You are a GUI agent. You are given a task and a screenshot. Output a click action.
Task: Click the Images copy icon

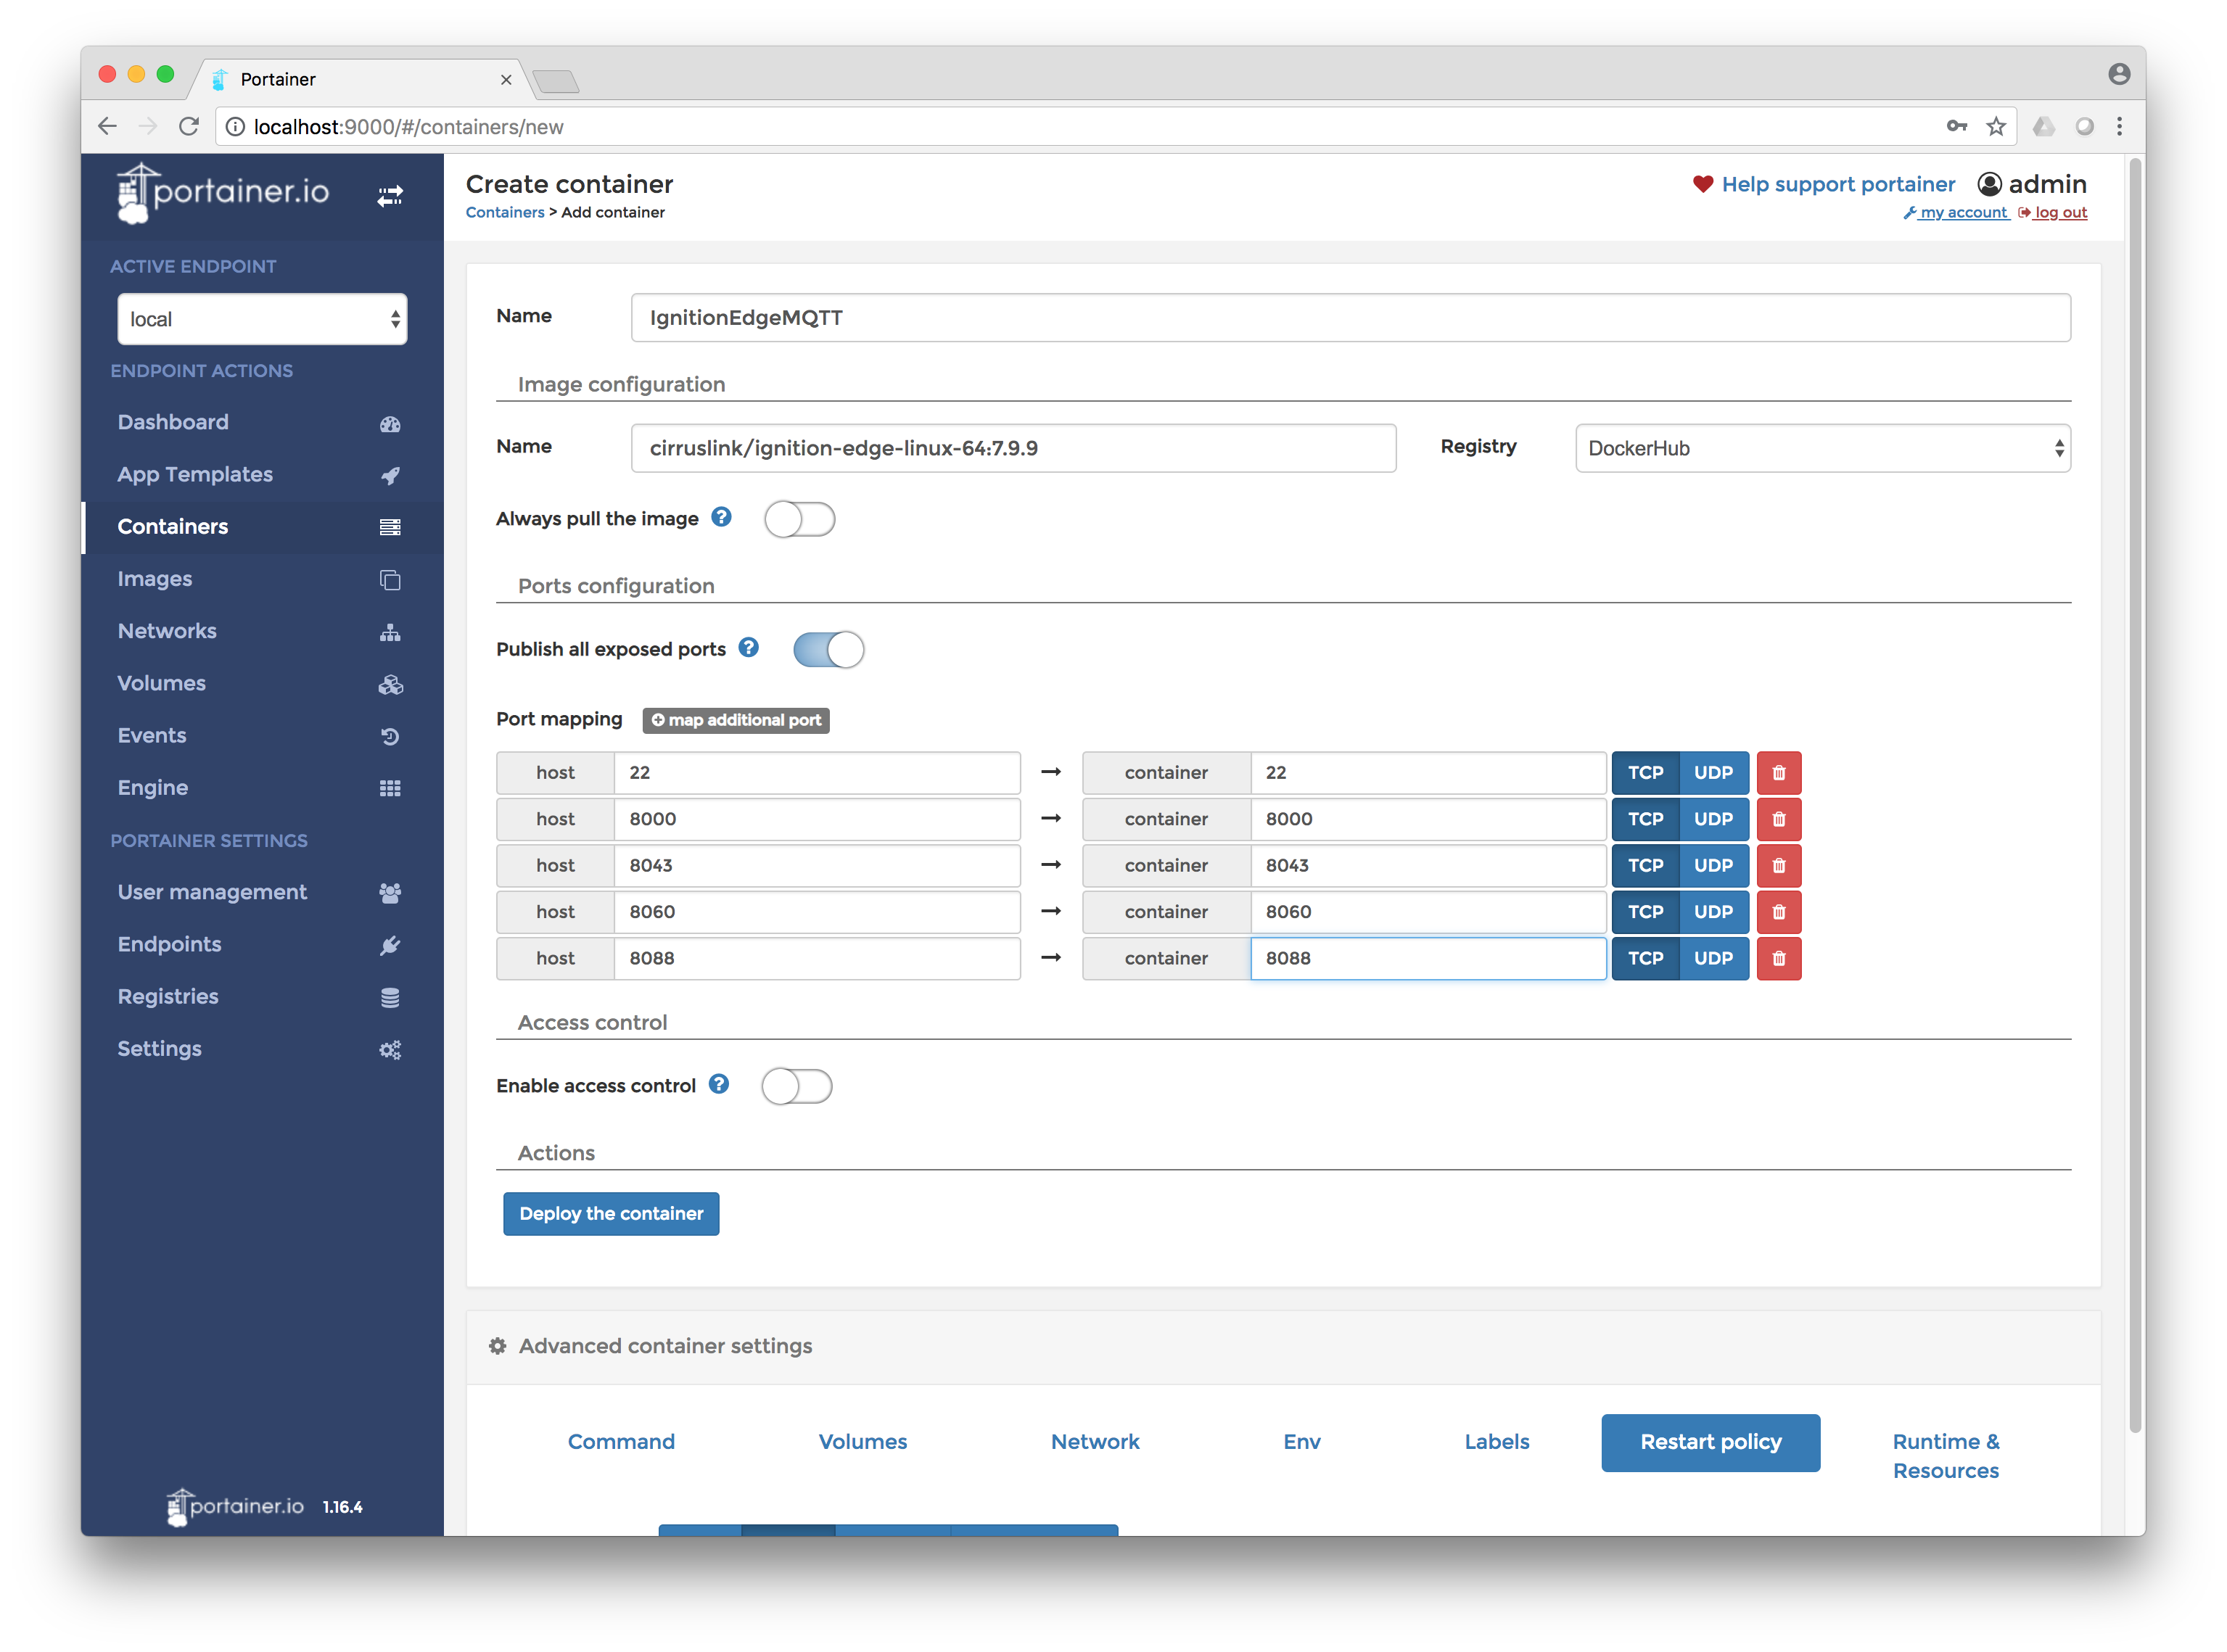(x=390, y=580)
